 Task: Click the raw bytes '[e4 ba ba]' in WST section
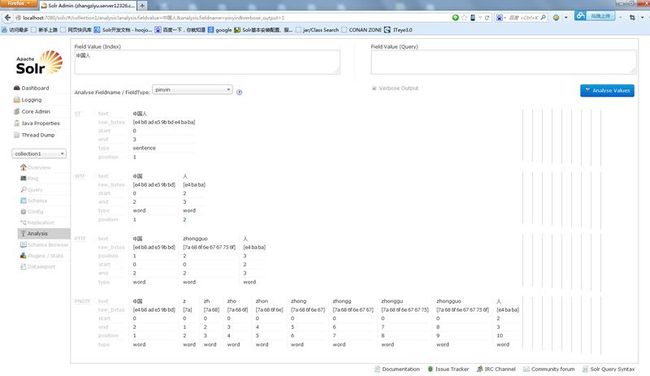194,184
